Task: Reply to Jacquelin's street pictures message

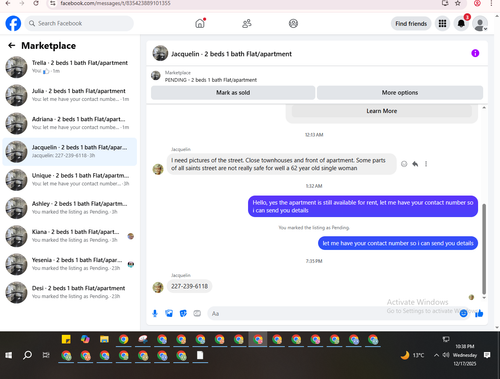Action: (415, 164)
